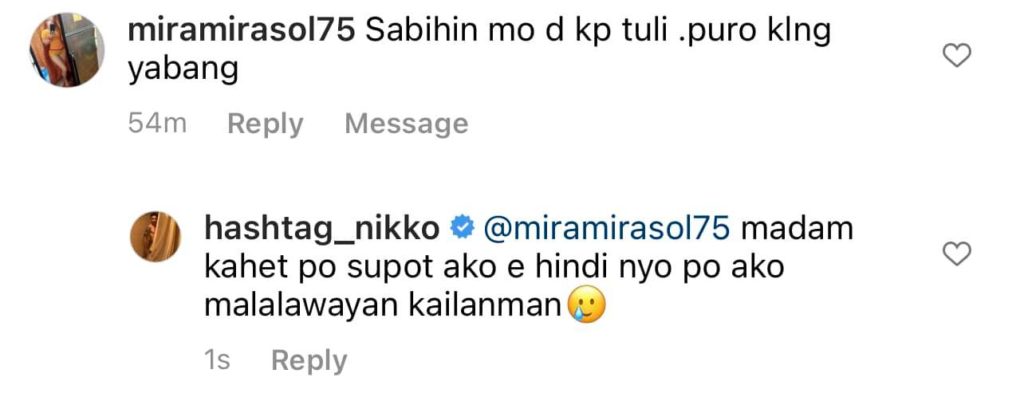
Task: Like hashtag_nikko's reply with the heart icon
Action: pyautogui.click(x=958, y=253)
